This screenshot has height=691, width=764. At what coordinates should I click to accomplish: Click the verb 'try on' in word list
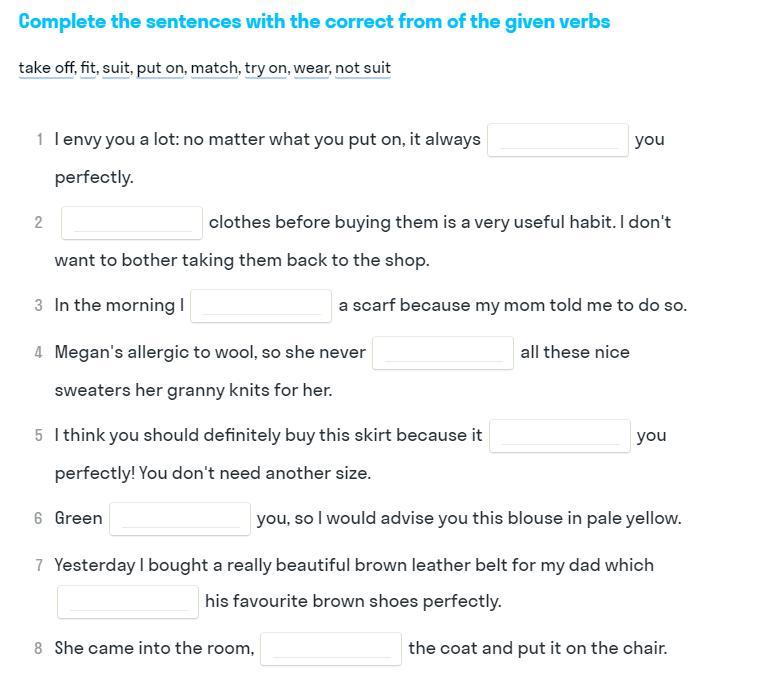click(266, 68)
